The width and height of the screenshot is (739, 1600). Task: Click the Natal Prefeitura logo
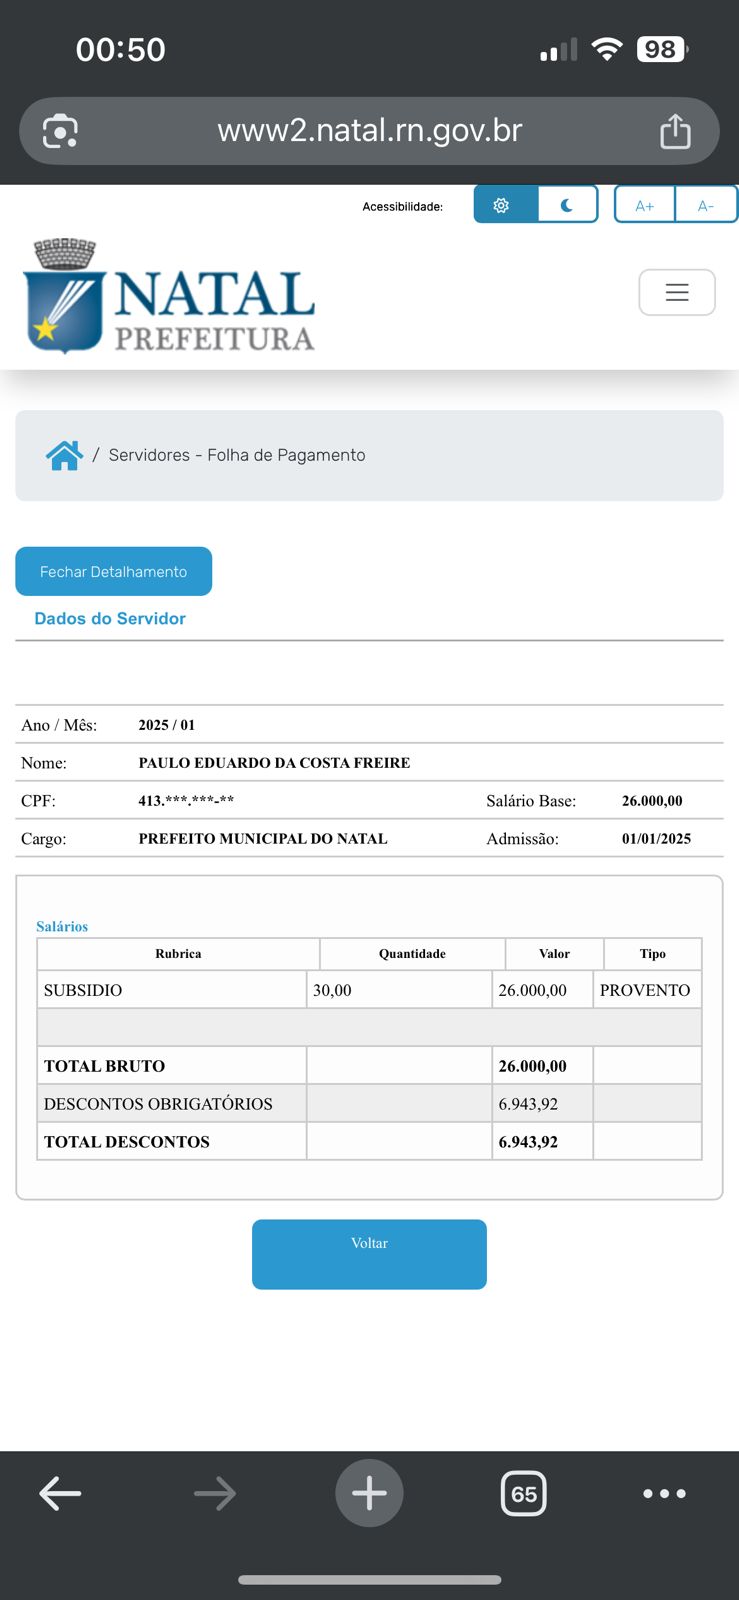[170, 296]
